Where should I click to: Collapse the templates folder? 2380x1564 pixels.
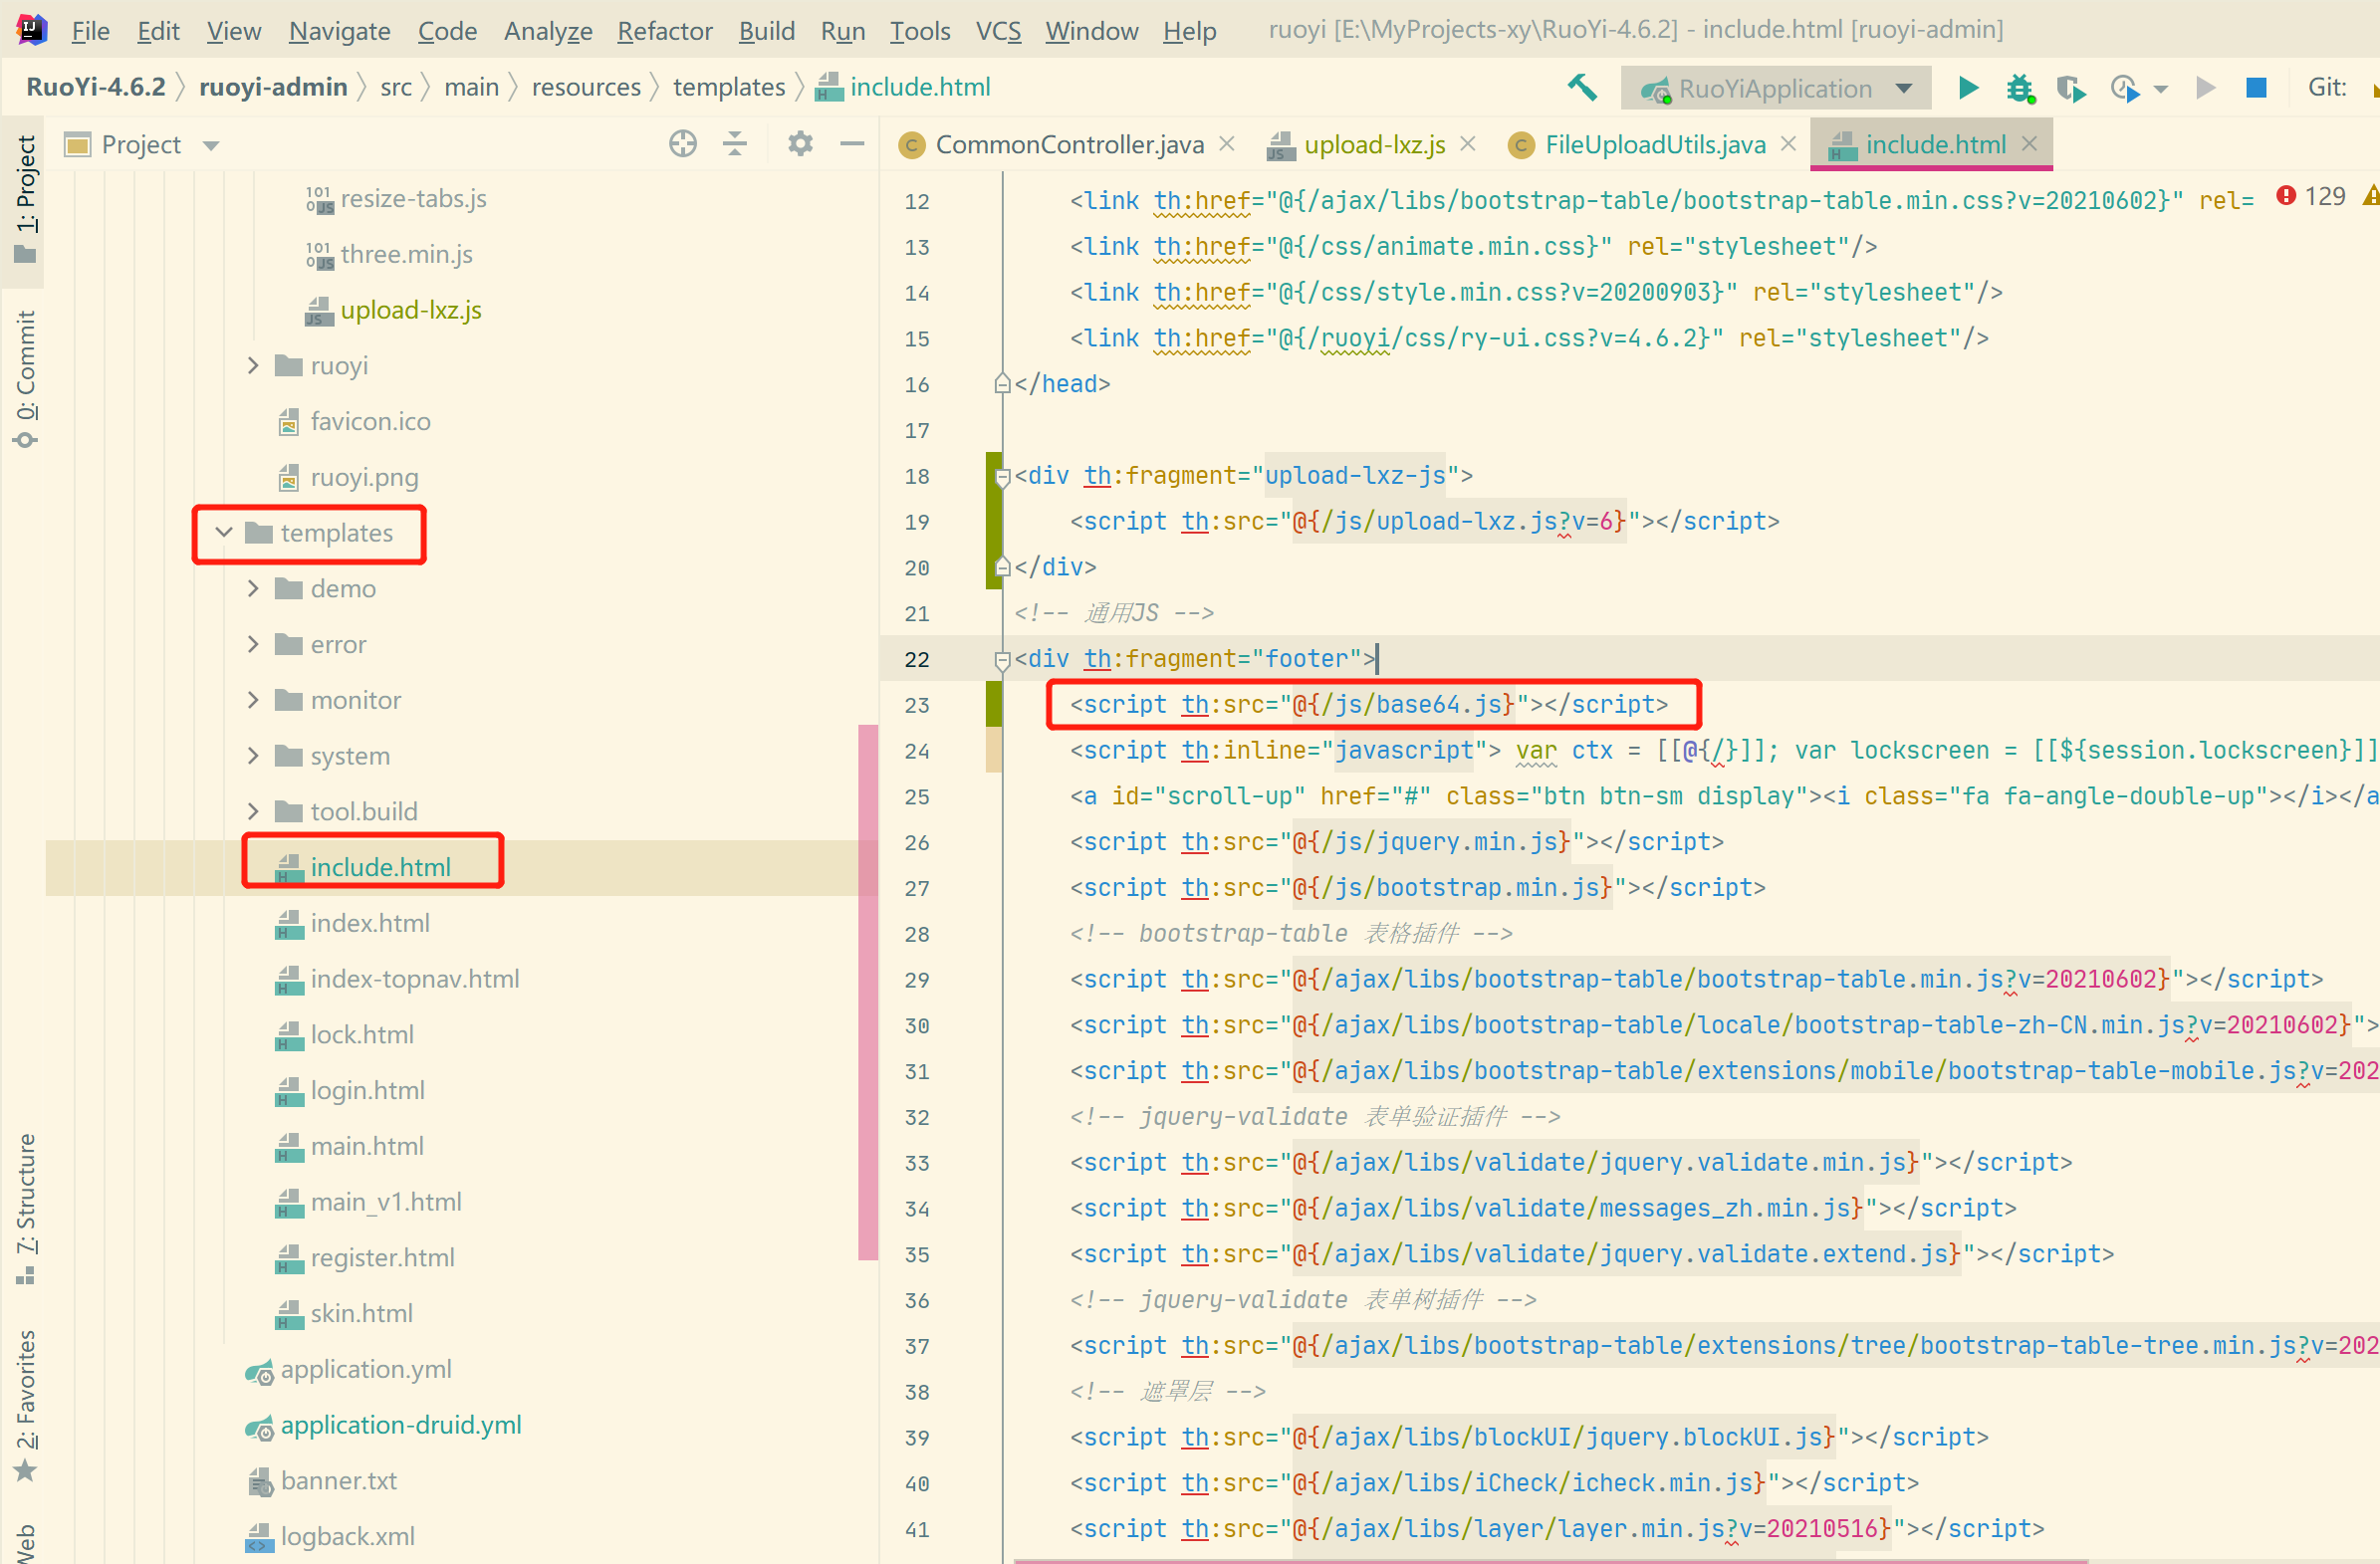pyautogui.click(x=224, y=532)
